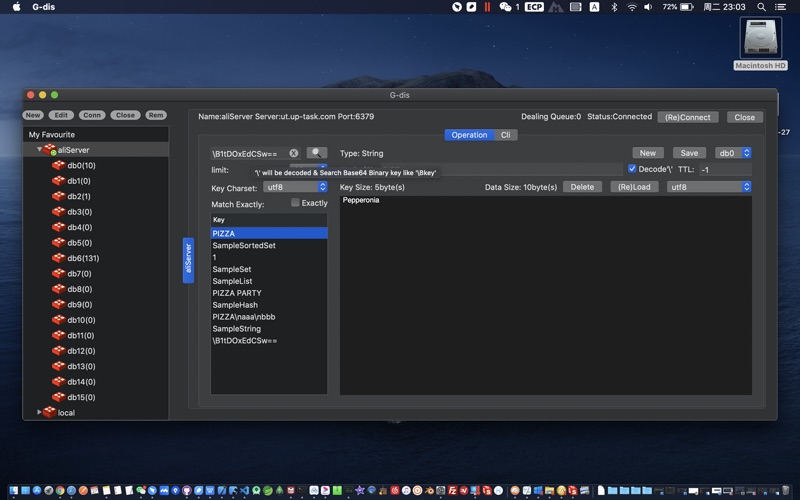Open Macintosh HD drive on desktop

tap(761, 43)
